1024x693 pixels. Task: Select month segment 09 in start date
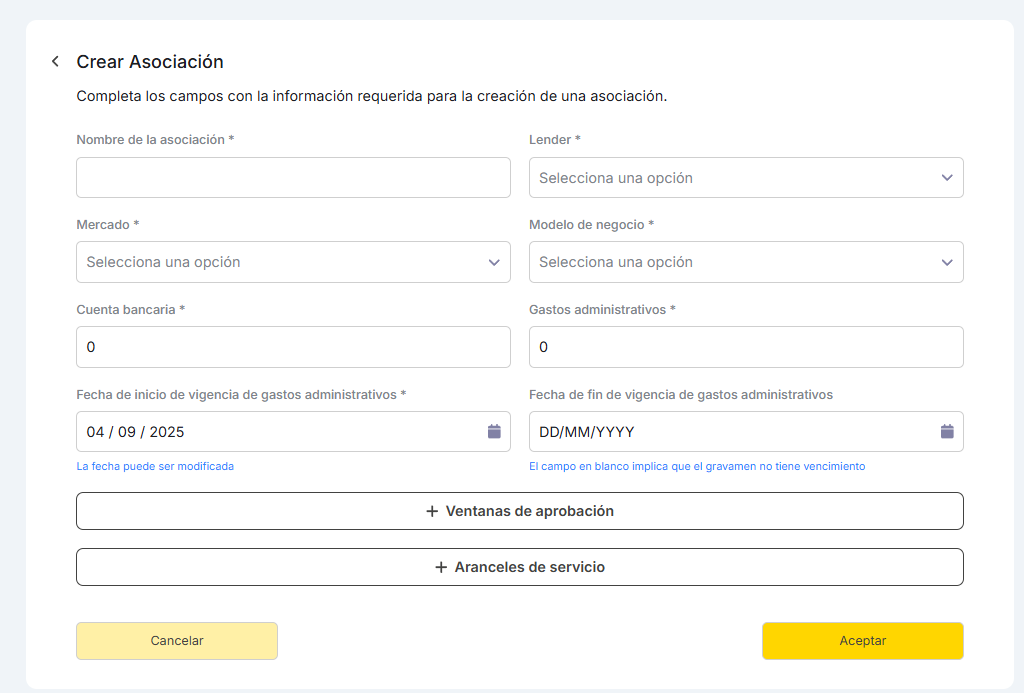click(x=127, y=432)
